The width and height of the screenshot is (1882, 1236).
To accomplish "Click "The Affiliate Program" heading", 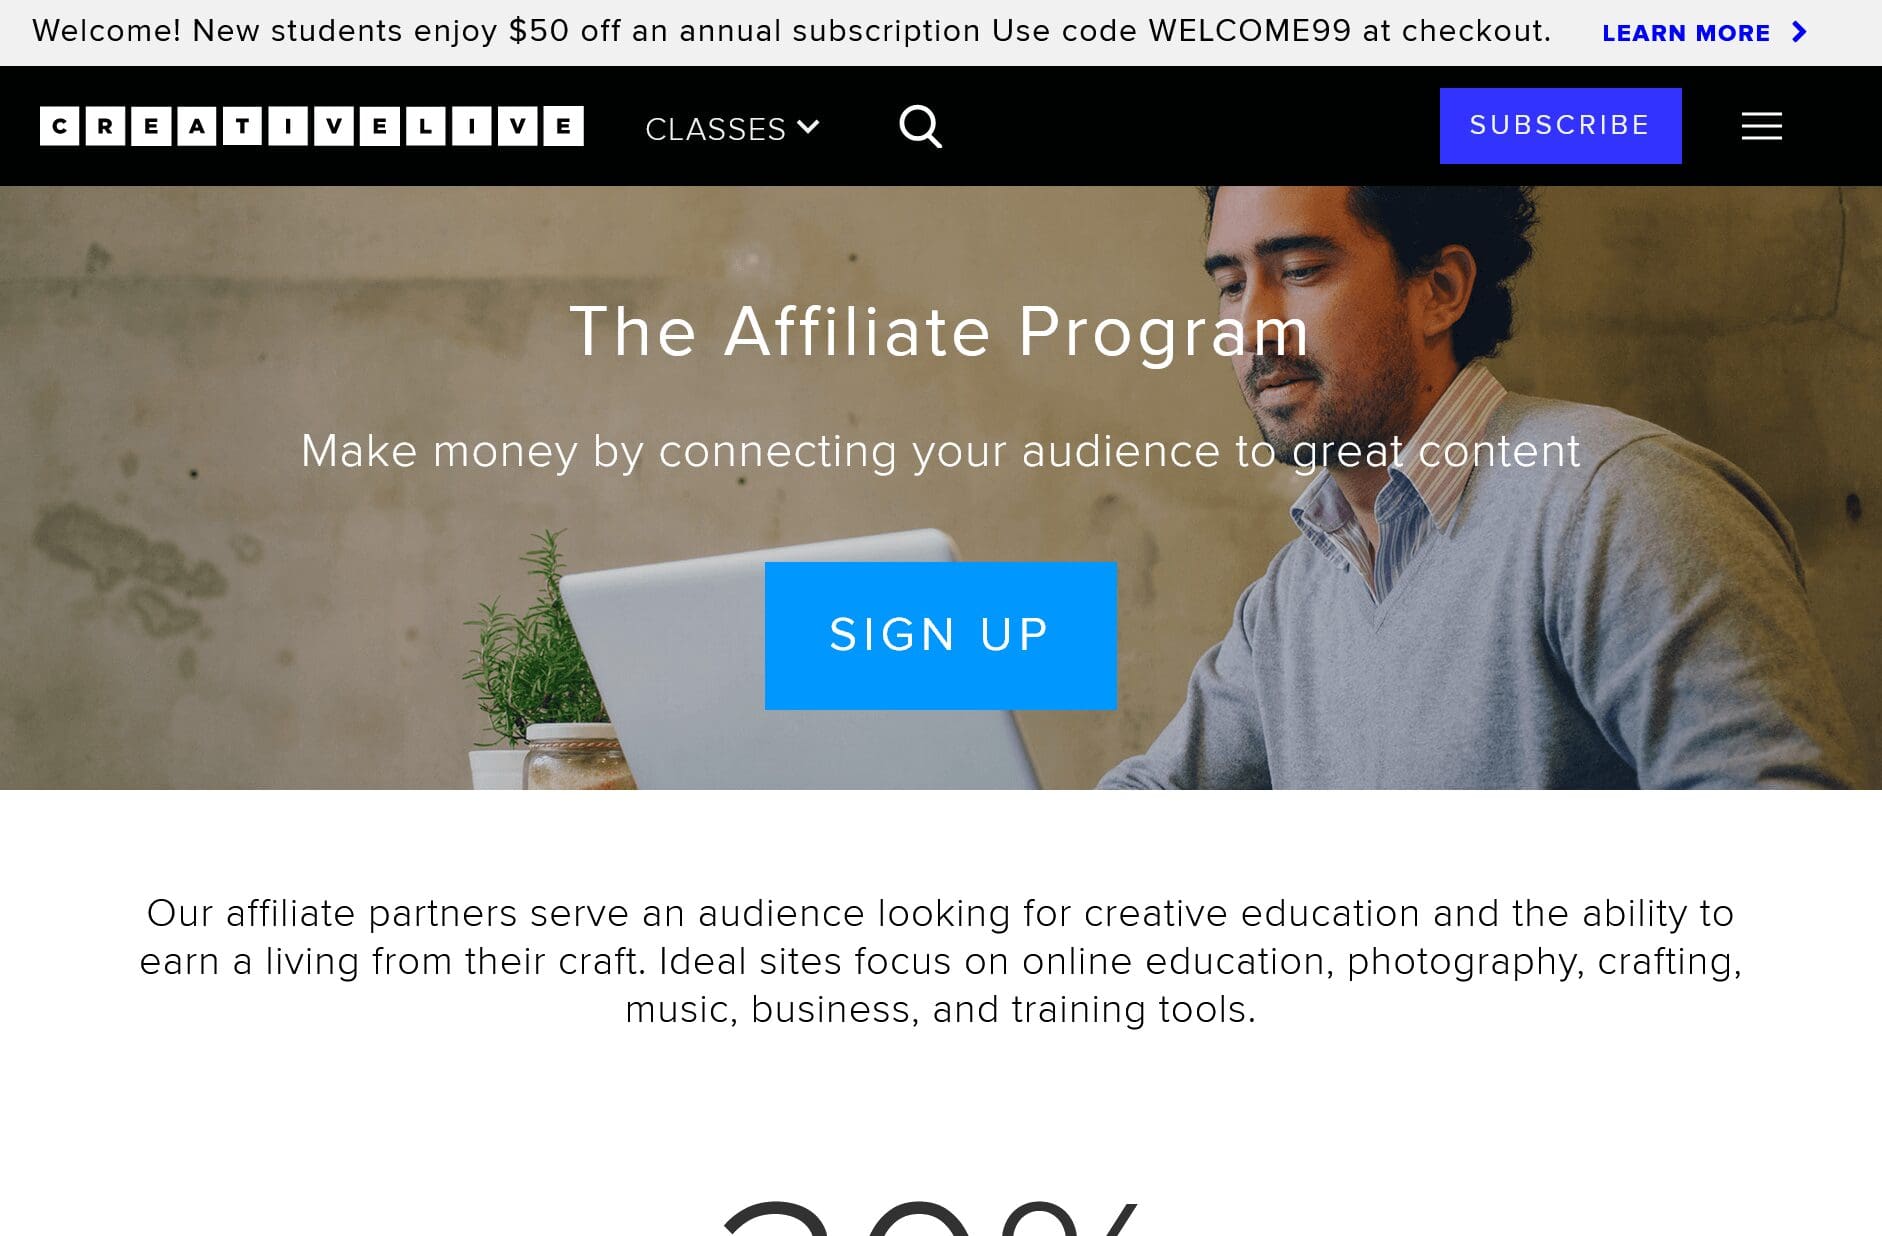I will click(940, 331).
